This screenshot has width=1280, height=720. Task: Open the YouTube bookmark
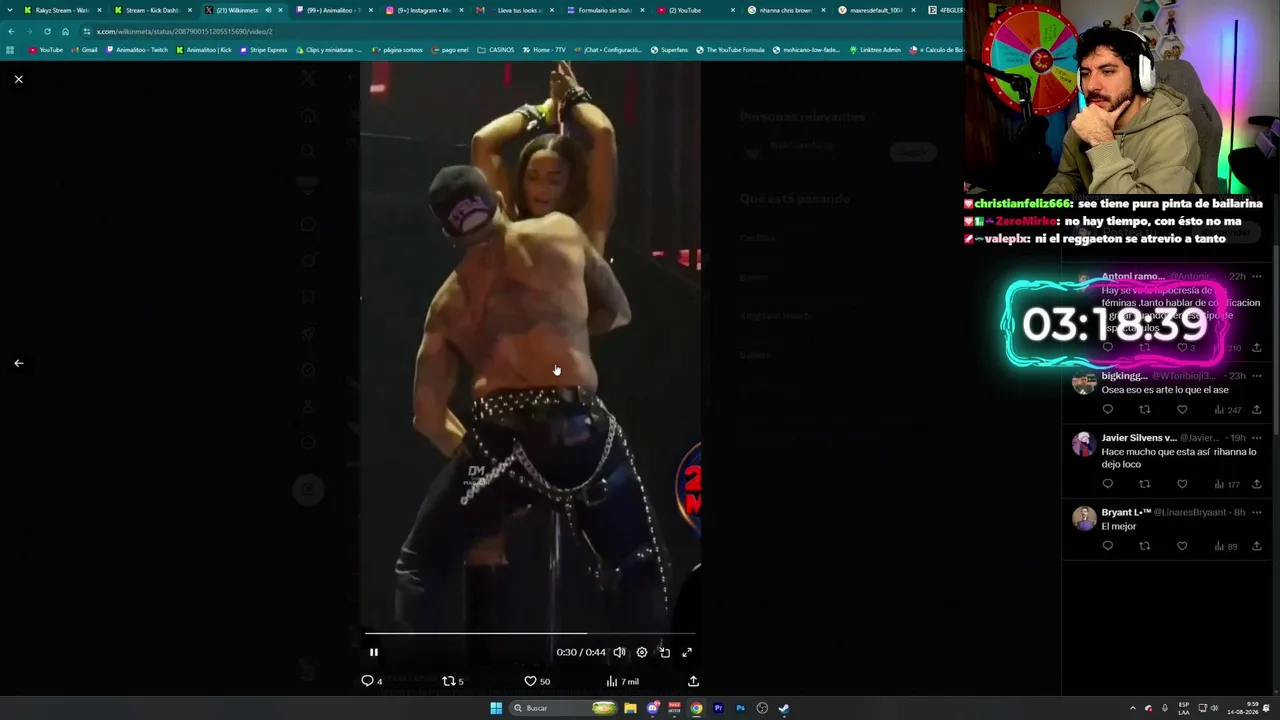click(46, 50)
